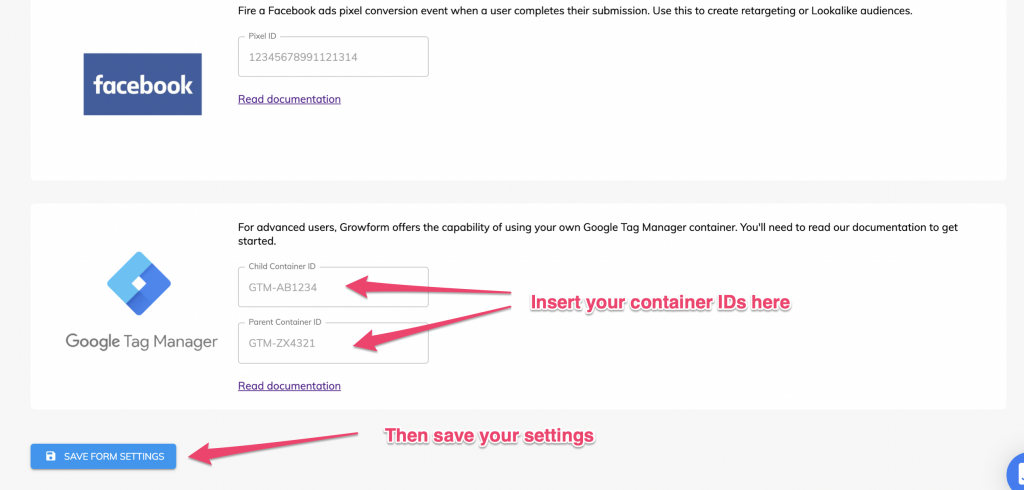Focus the Pixel ID input field
Viewport: 1024px width, 490px height.
tap(333, 57)
